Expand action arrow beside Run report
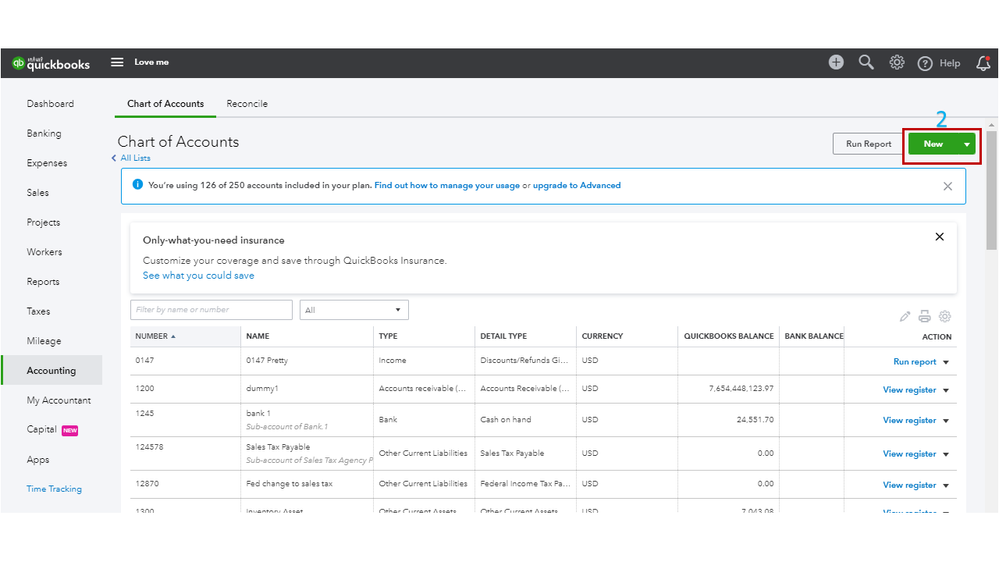The width and height of the screenshot is (999, 562). pyautogui.click(x=946, y=362)
